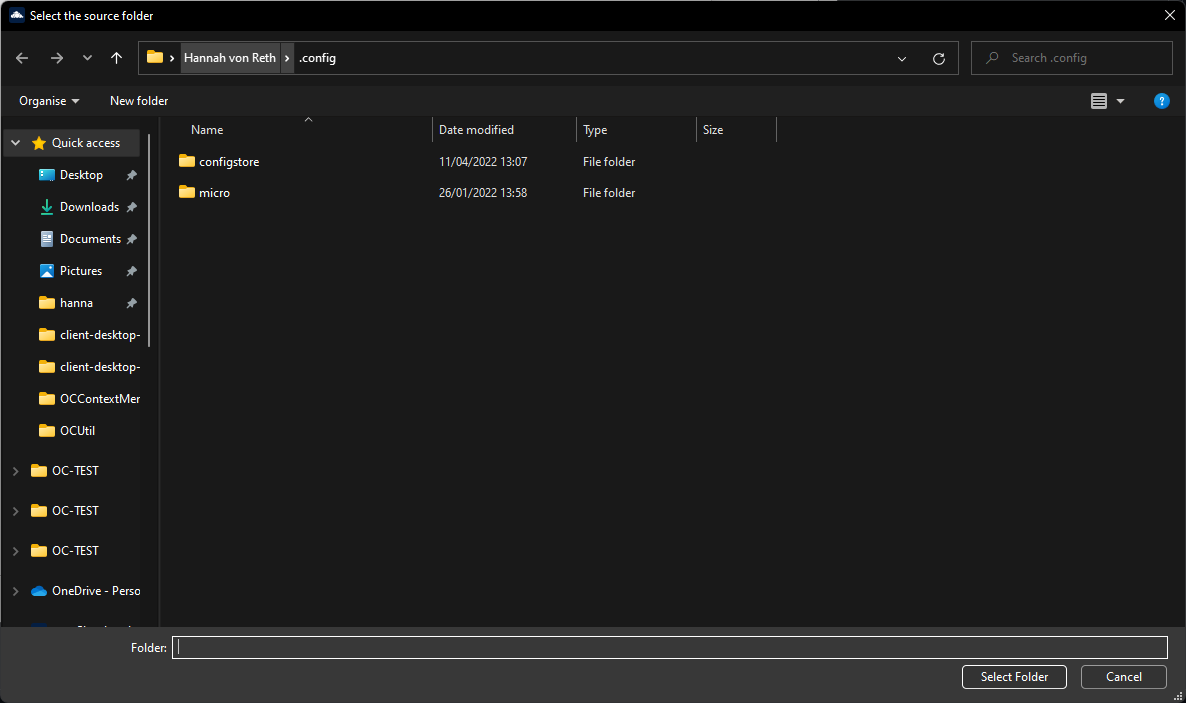
Task: Click the pin icon beside Downloads
Action: click(x=132, y=207)
